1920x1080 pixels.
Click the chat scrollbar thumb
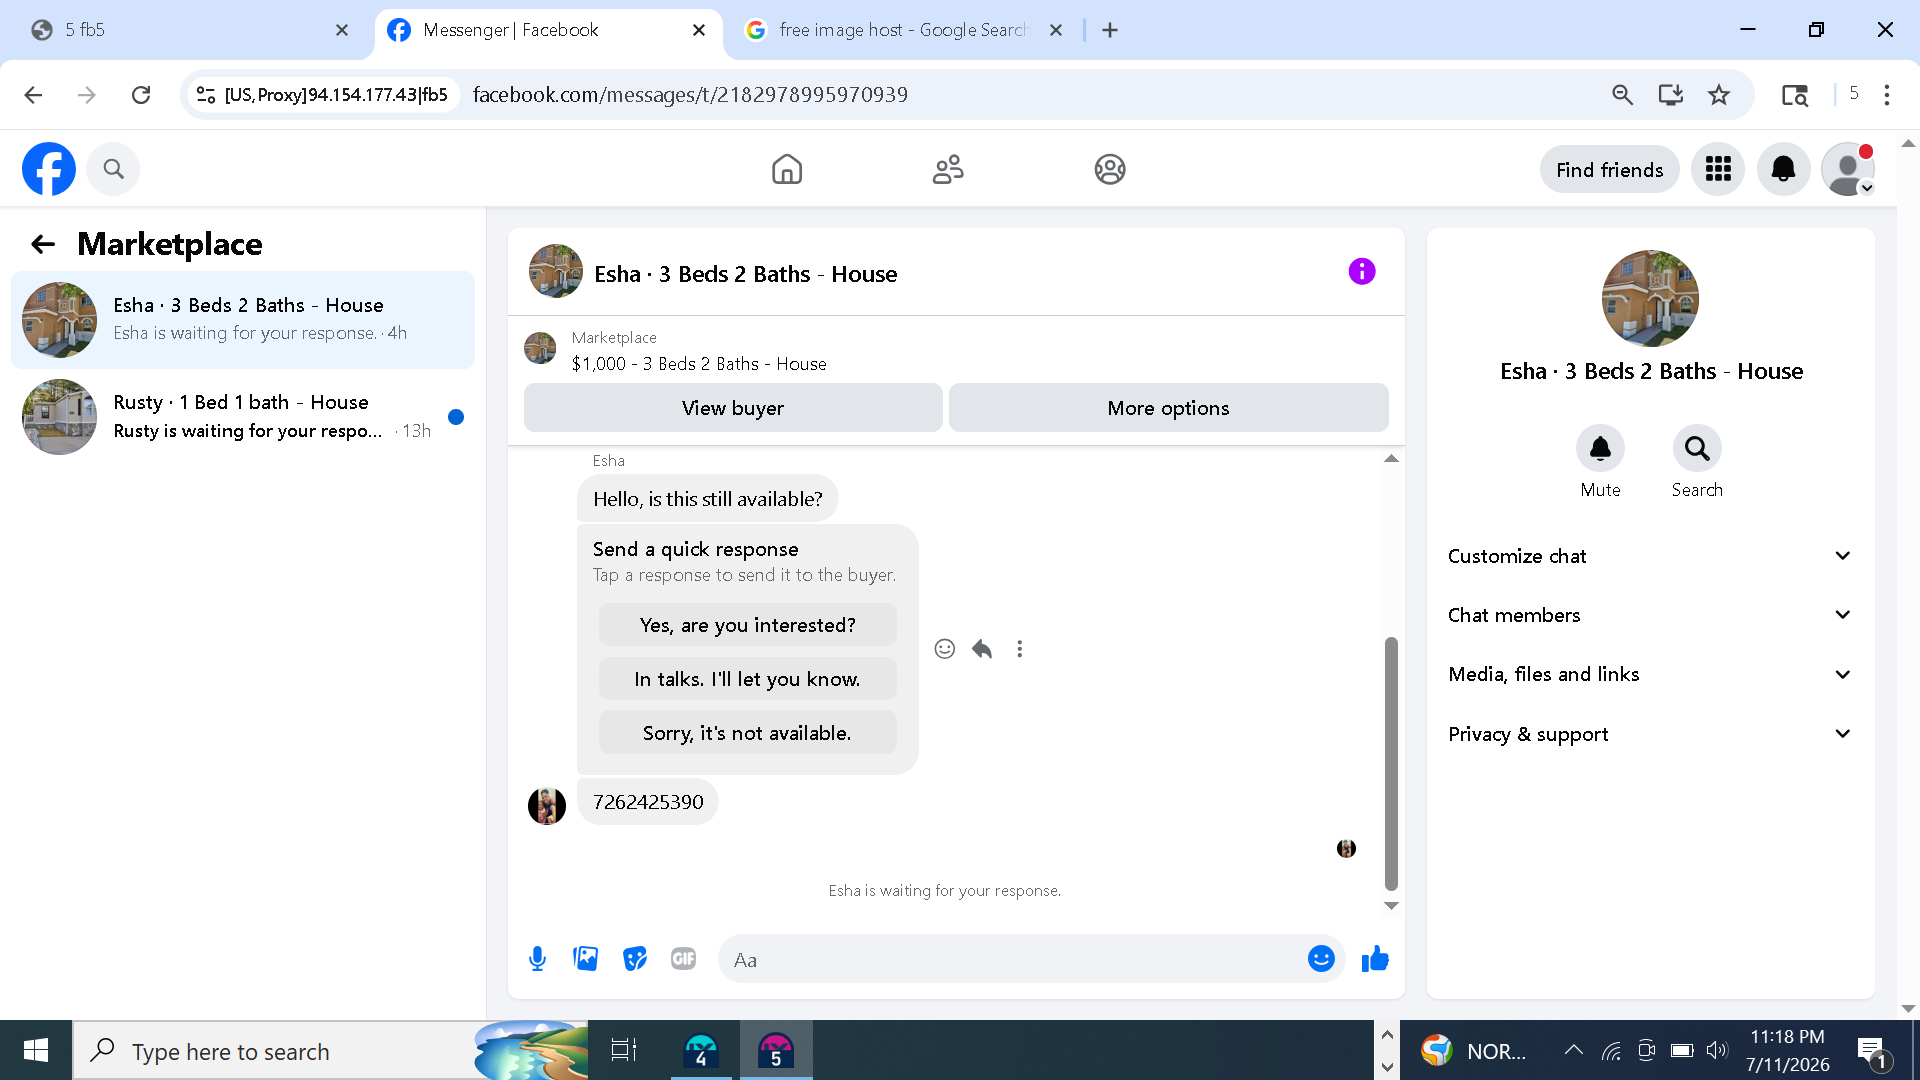pyautogui.click(x=1390, y=763)
